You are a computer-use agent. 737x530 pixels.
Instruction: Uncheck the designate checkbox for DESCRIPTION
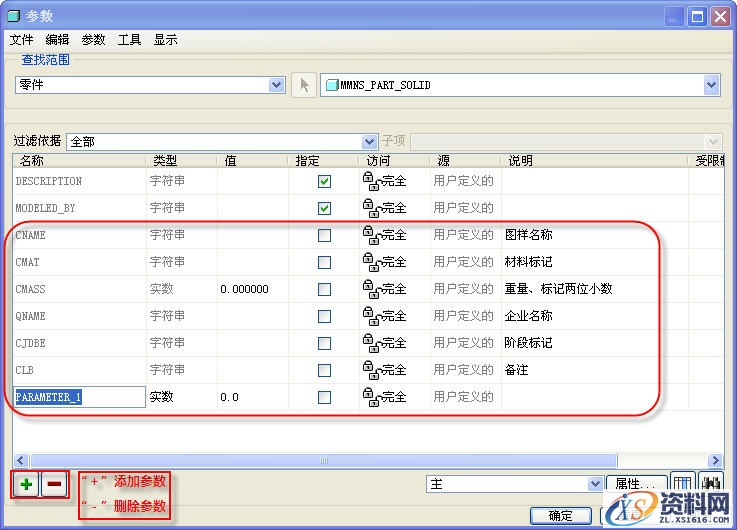click(x=324, y=181)
